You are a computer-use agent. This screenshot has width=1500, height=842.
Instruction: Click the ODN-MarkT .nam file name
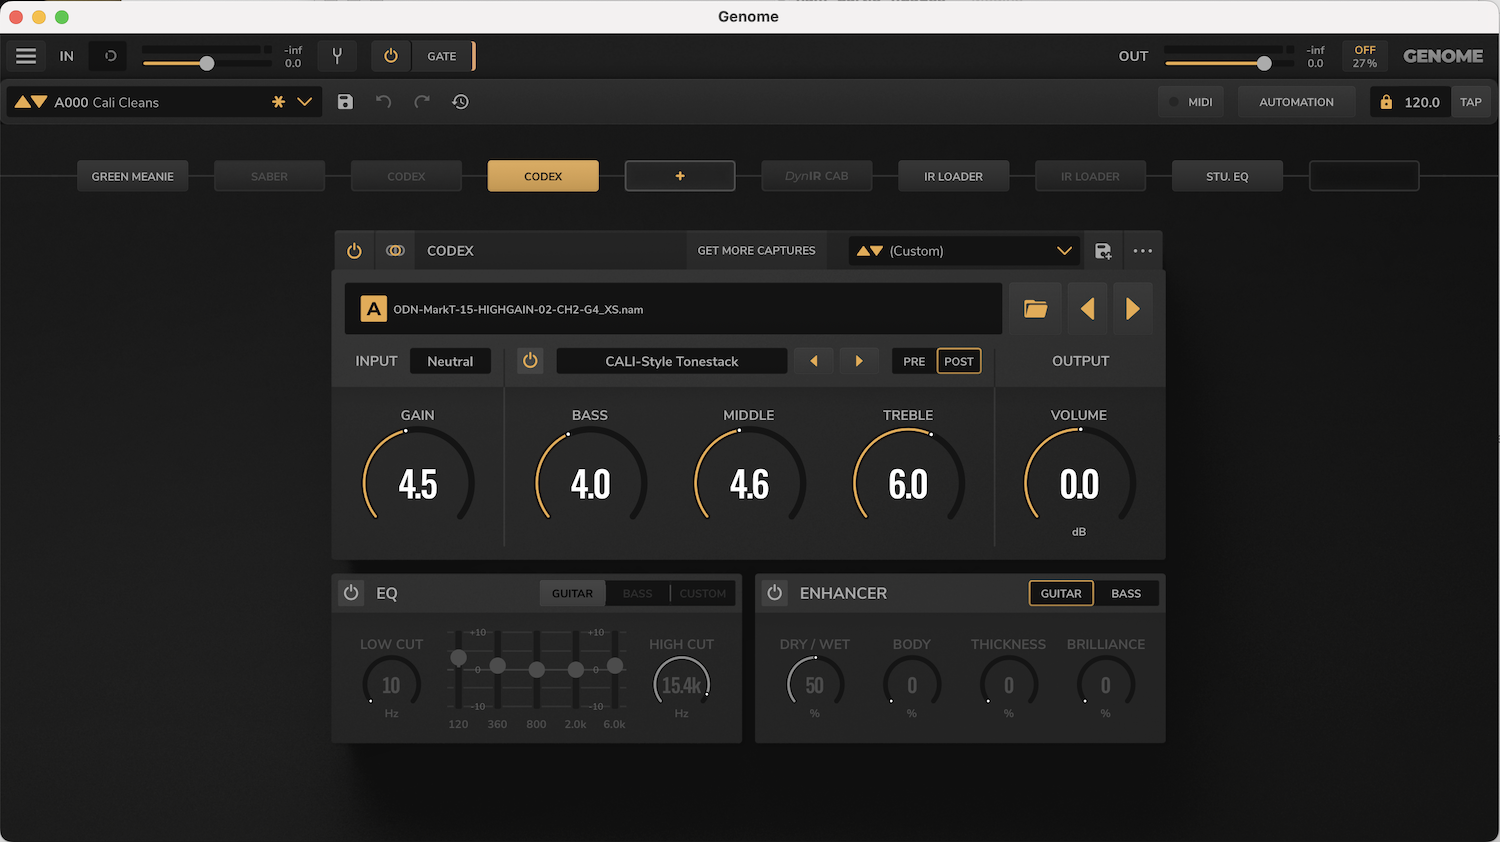[x=518, y=310]
